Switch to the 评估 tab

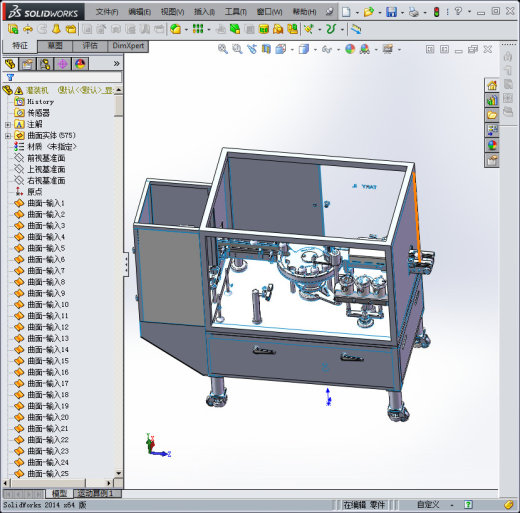[x=90, y=46]
